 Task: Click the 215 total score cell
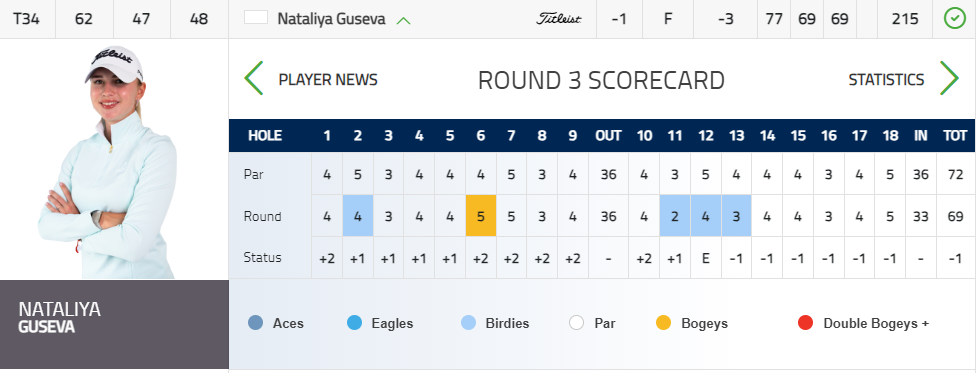pos(905,19)
